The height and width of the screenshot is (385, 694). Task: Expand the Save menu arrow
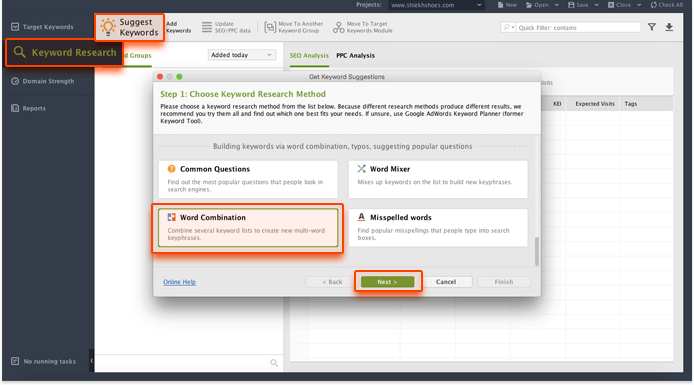[596, 5]
